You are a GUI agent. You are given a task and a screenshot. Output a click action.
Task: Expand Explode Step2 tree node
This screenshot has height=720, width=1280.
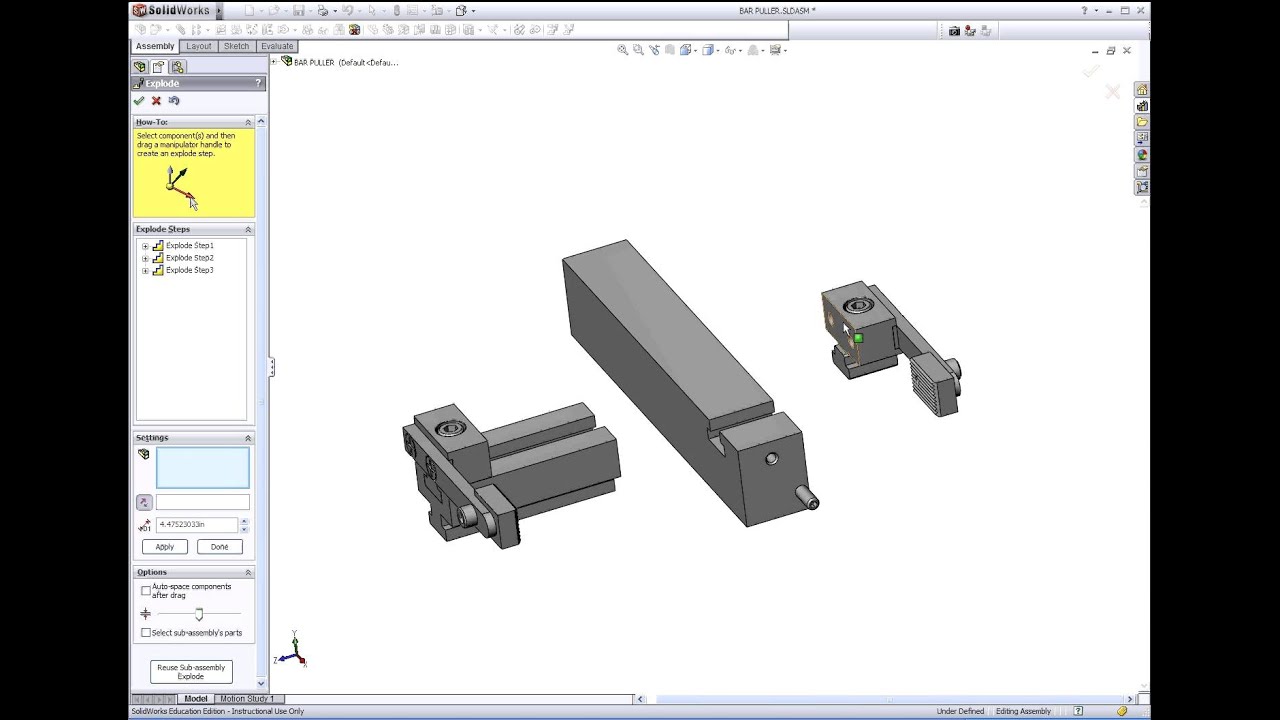point(145,258)
